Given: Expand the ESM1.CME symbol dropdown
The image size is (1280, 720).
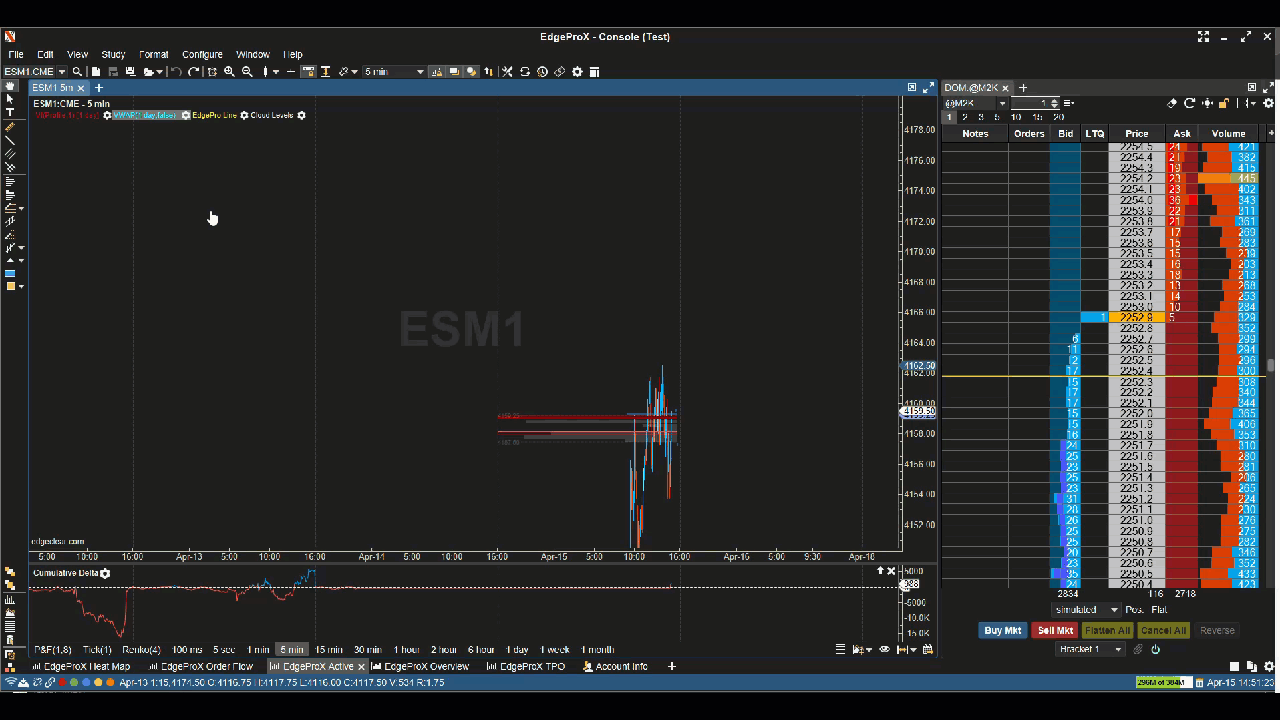Looking at the screenshot, I should (x=62, y=72).
